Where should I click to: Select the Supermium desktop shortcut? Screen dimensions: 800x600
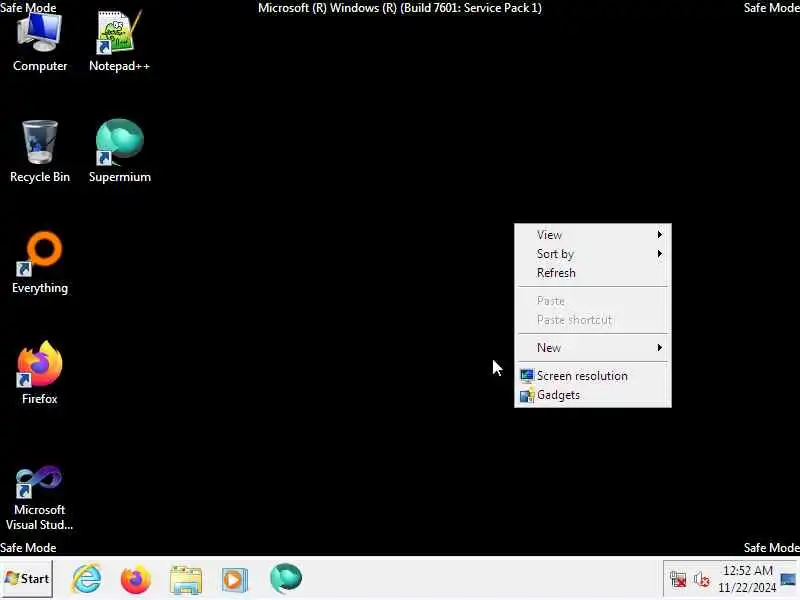pyautogui.click(x=119, y=152)
